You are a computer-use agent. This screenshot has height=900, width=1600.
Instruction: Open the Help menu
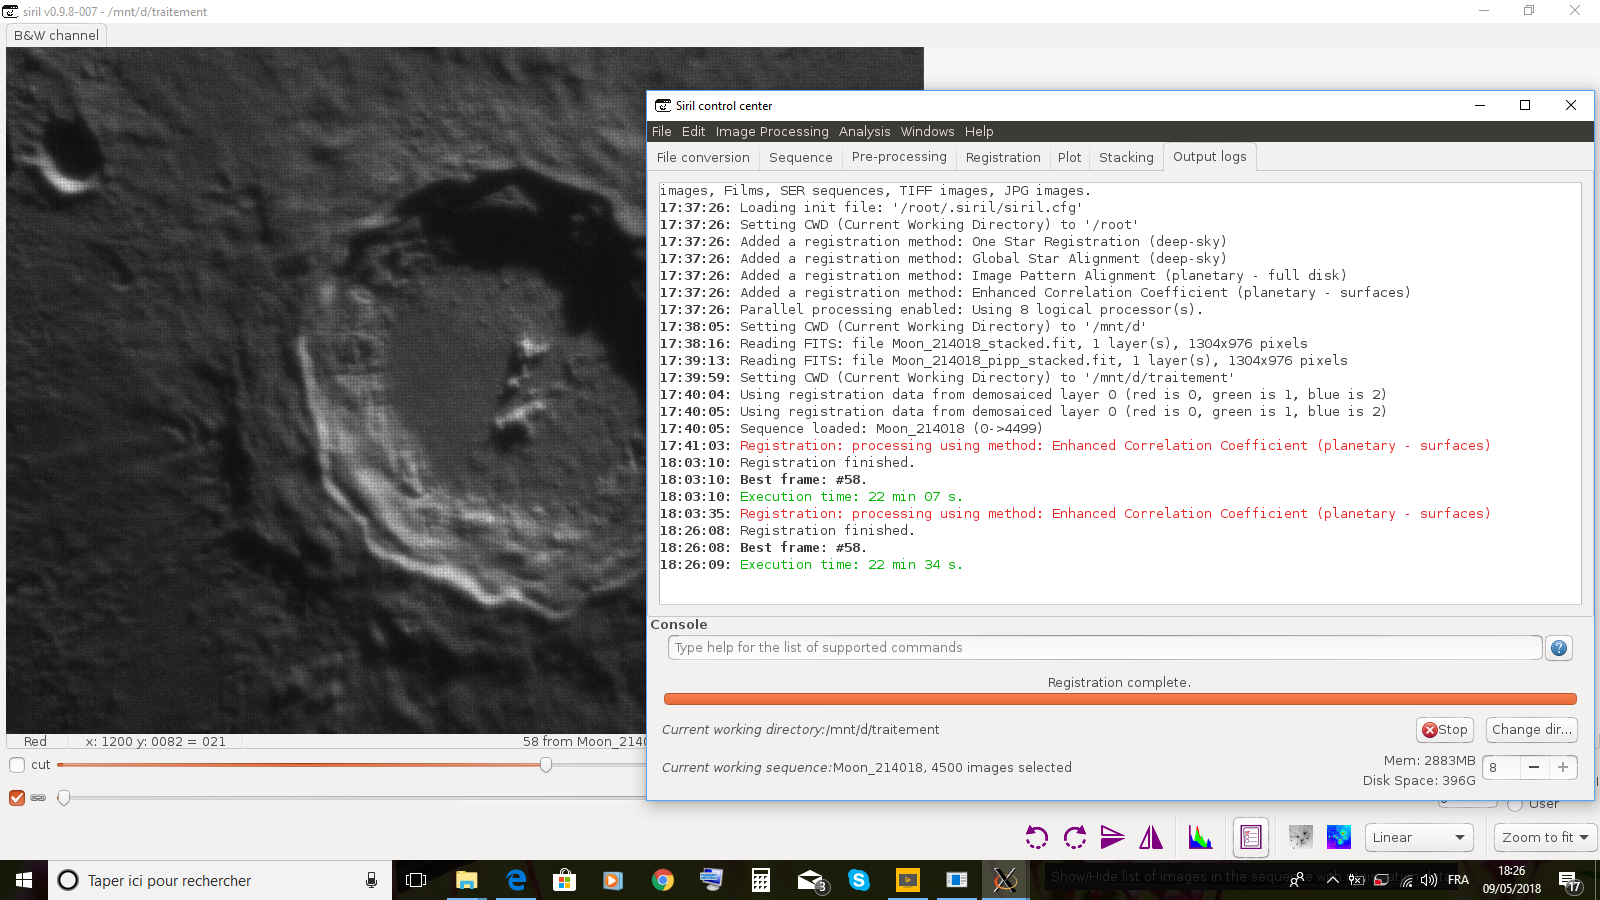(x=979, y=131)
